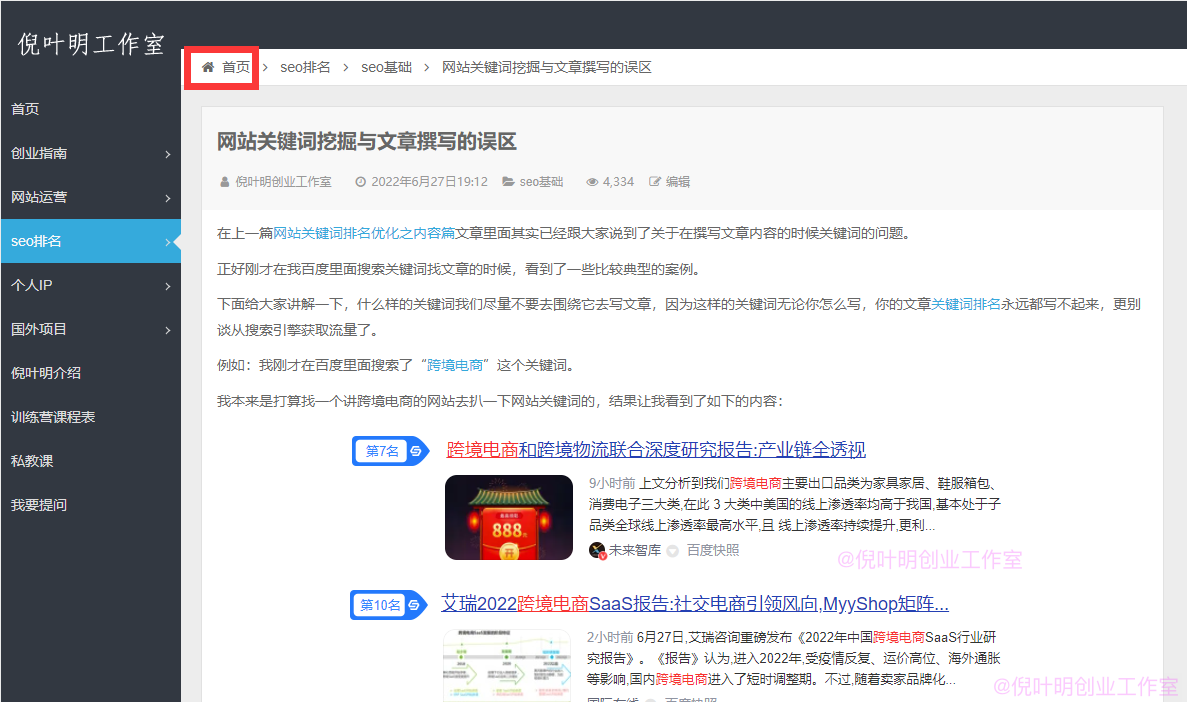Click 首页 breadcrumb link

point(235,67)
